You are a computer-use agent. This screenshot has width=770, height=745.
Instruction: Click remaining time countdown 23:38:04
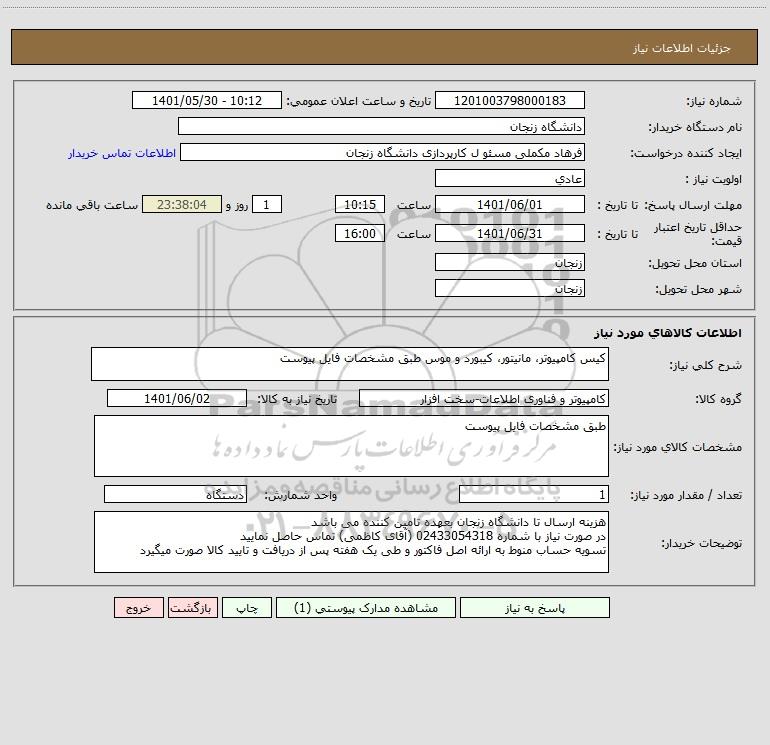182,204
